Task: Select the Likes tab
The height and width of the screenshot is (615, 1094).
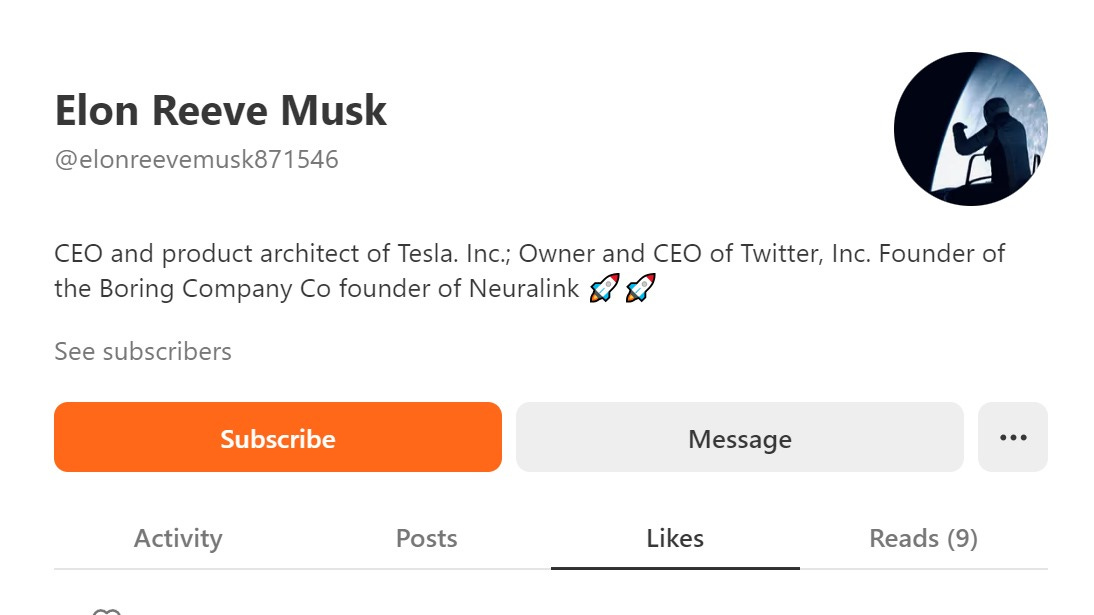Action: [x=675, y=538]
